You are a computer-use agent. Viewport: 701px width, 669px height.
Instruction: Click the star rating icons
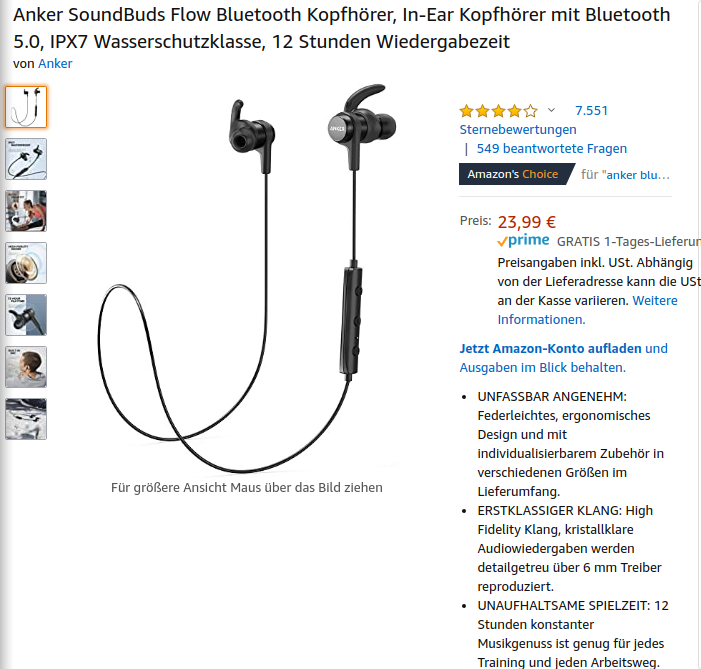[x=498, y=110]
